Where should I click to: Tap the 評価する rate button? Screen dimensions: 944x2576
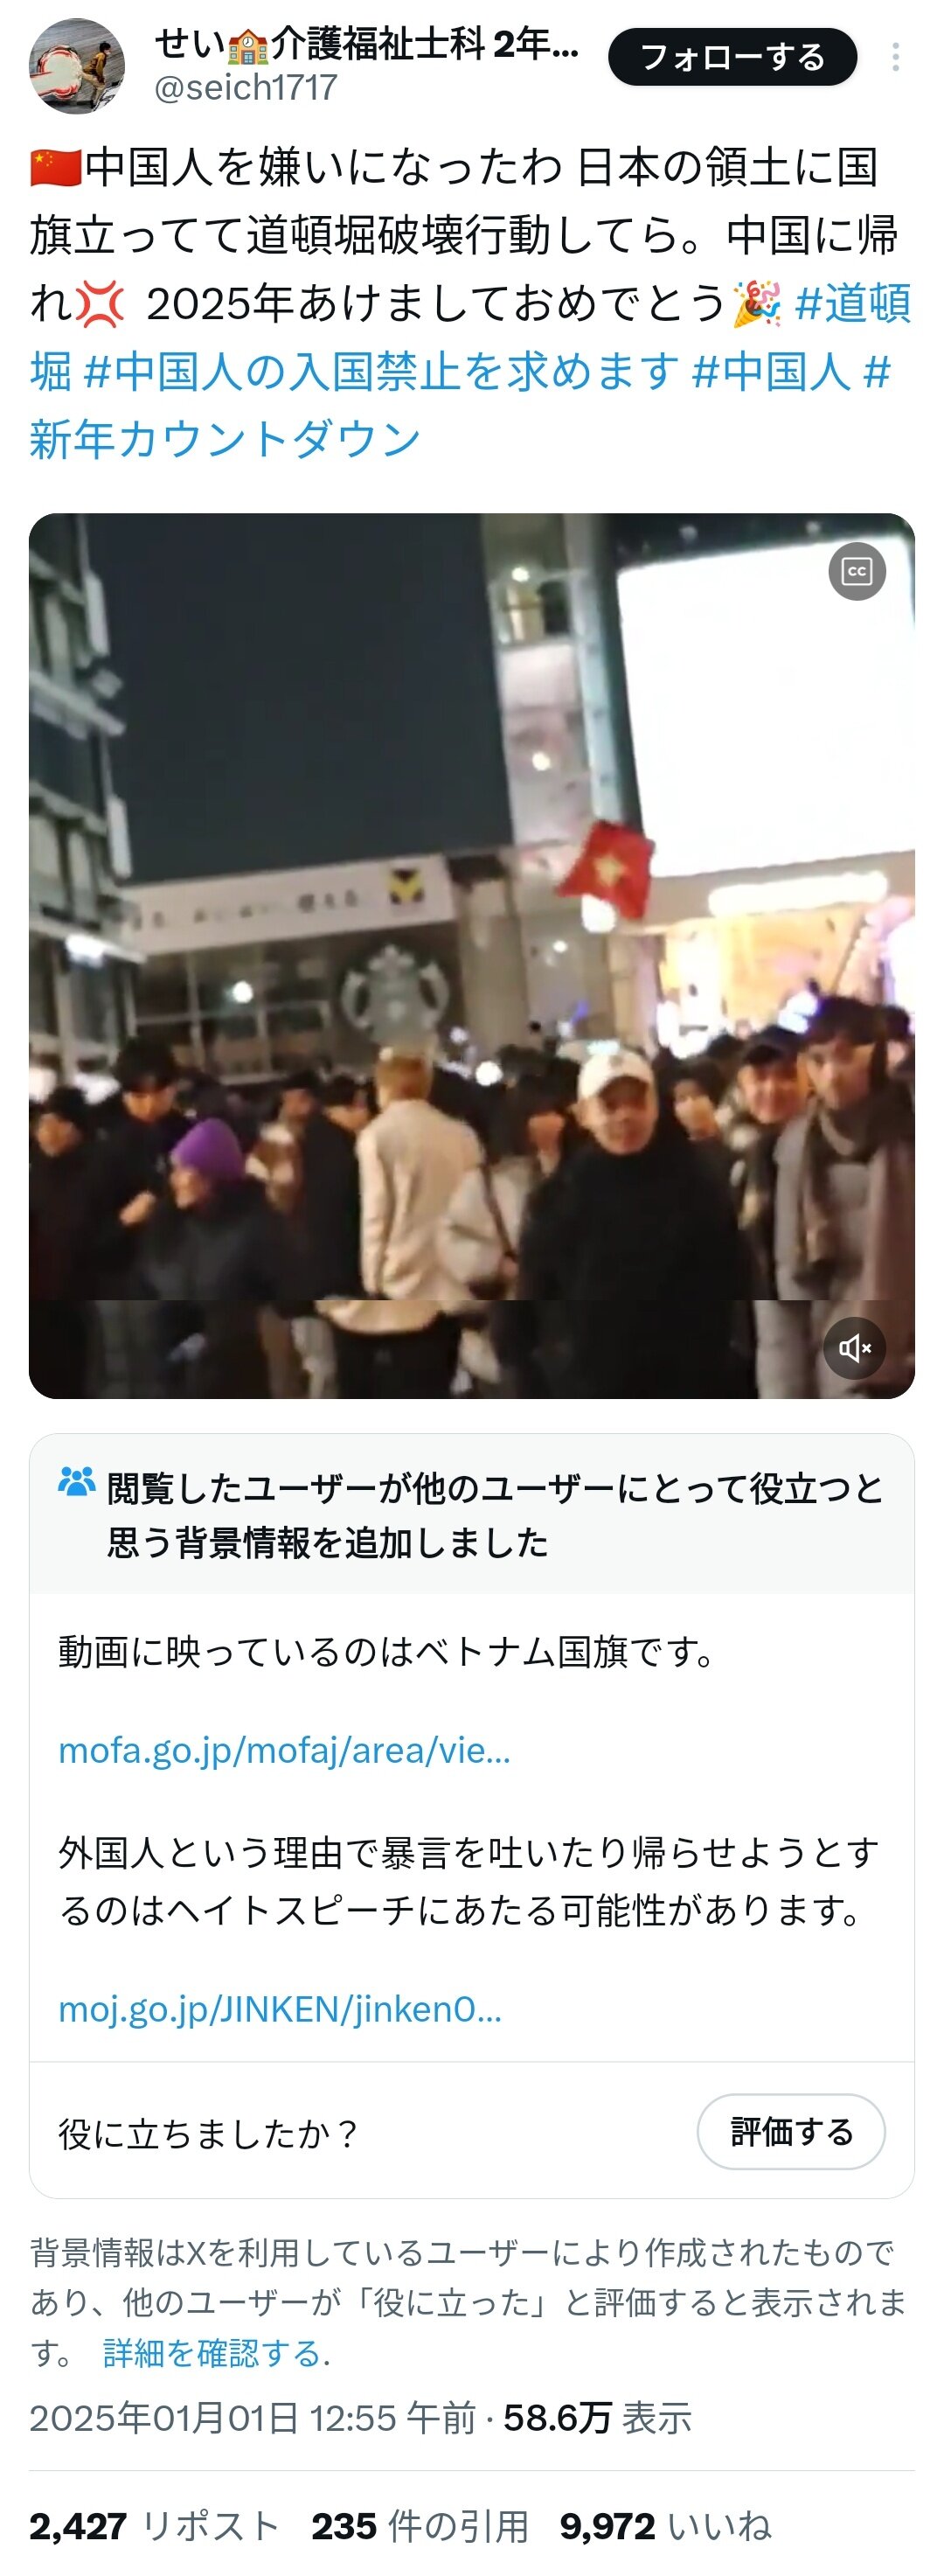(791, 2132)
